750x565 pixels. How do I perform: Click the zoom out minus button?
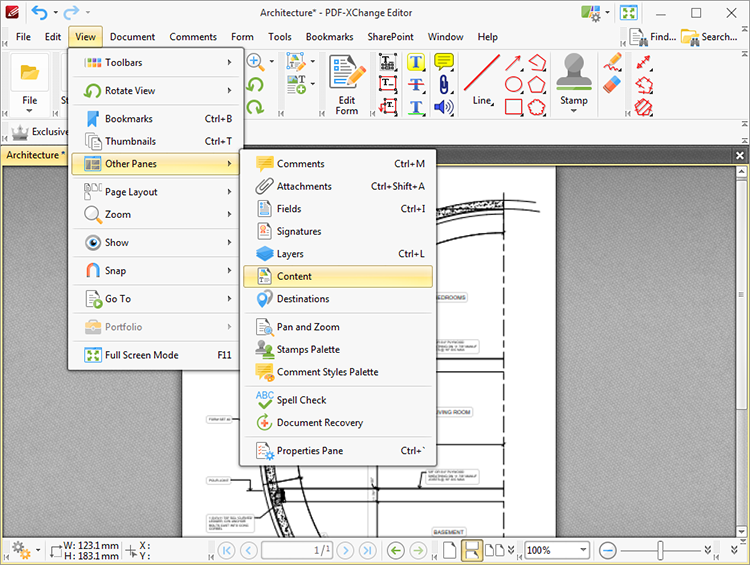(x=607, y=551)
